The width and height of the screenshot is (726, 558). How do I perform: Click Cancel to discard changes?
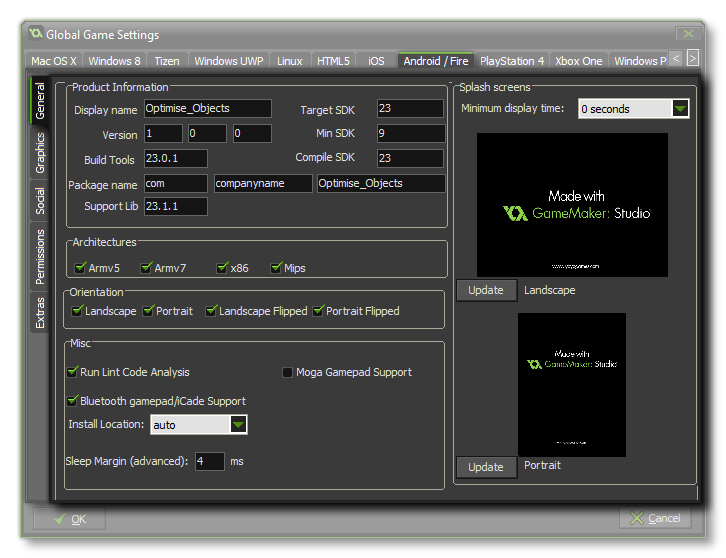tap(655, 518)
